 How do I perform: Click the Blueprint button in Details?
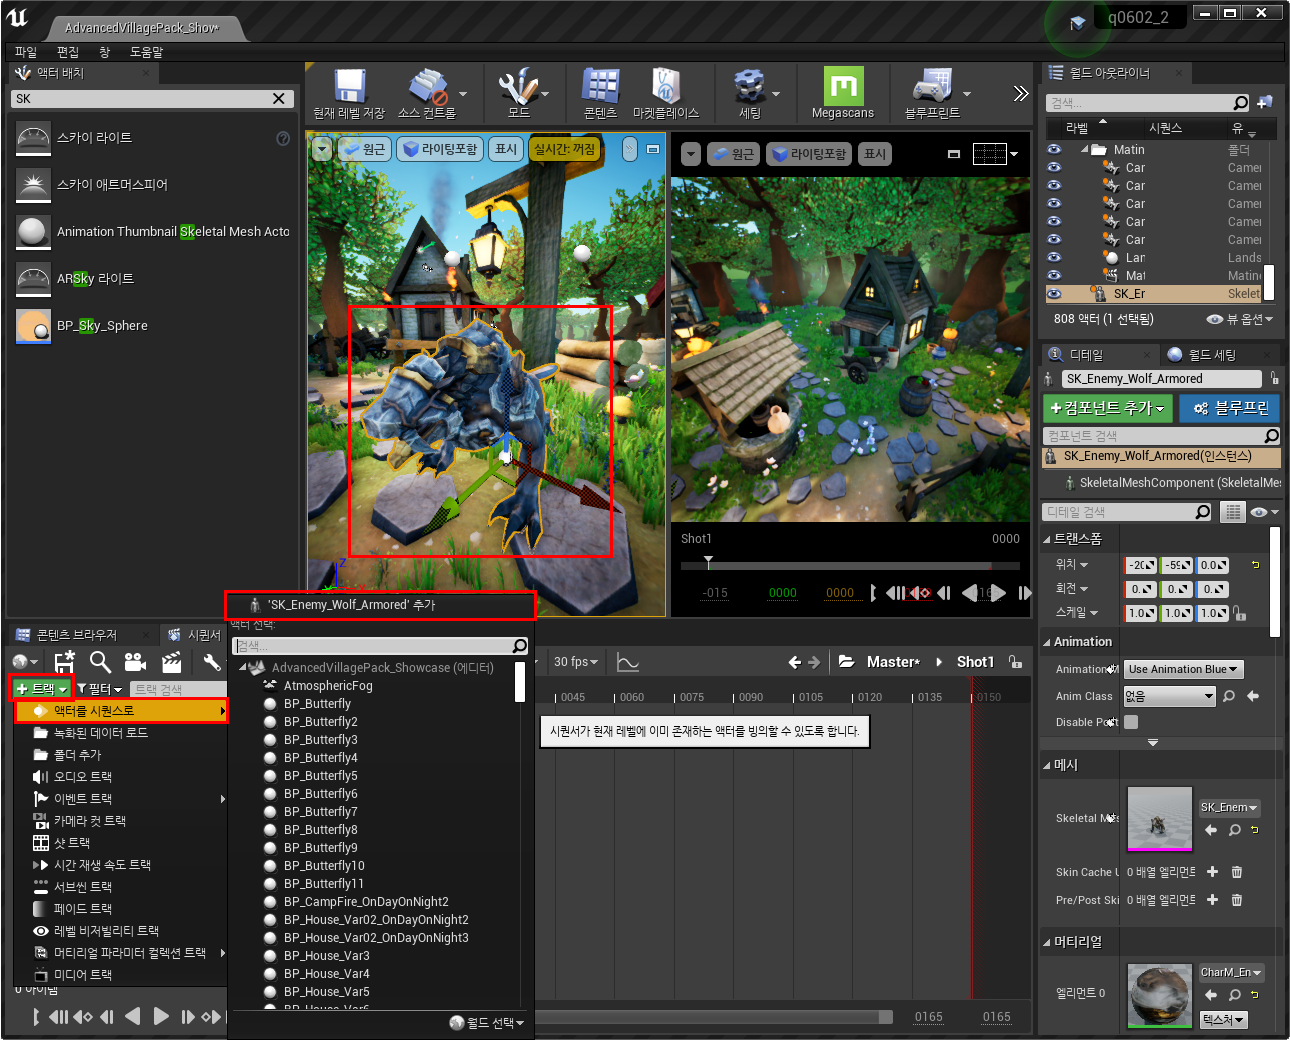pos(1230,408)
